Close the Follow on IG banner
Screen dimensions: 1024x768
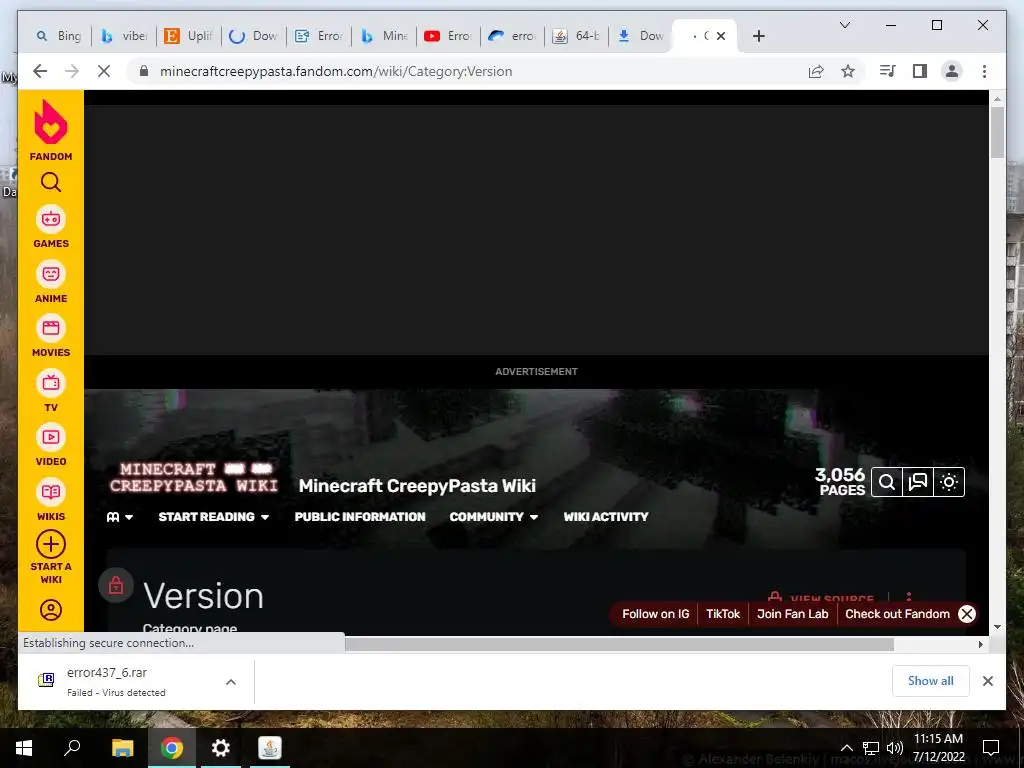pos(967,614)
